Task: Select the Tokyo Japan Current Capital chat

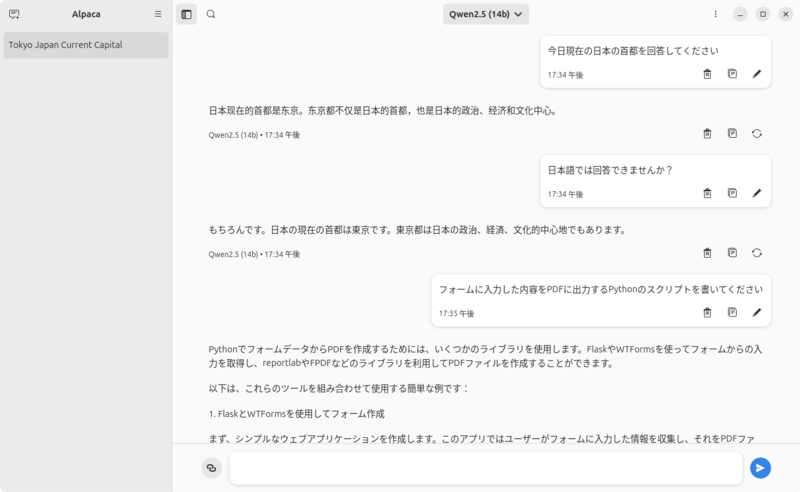Action: point(86,45)
